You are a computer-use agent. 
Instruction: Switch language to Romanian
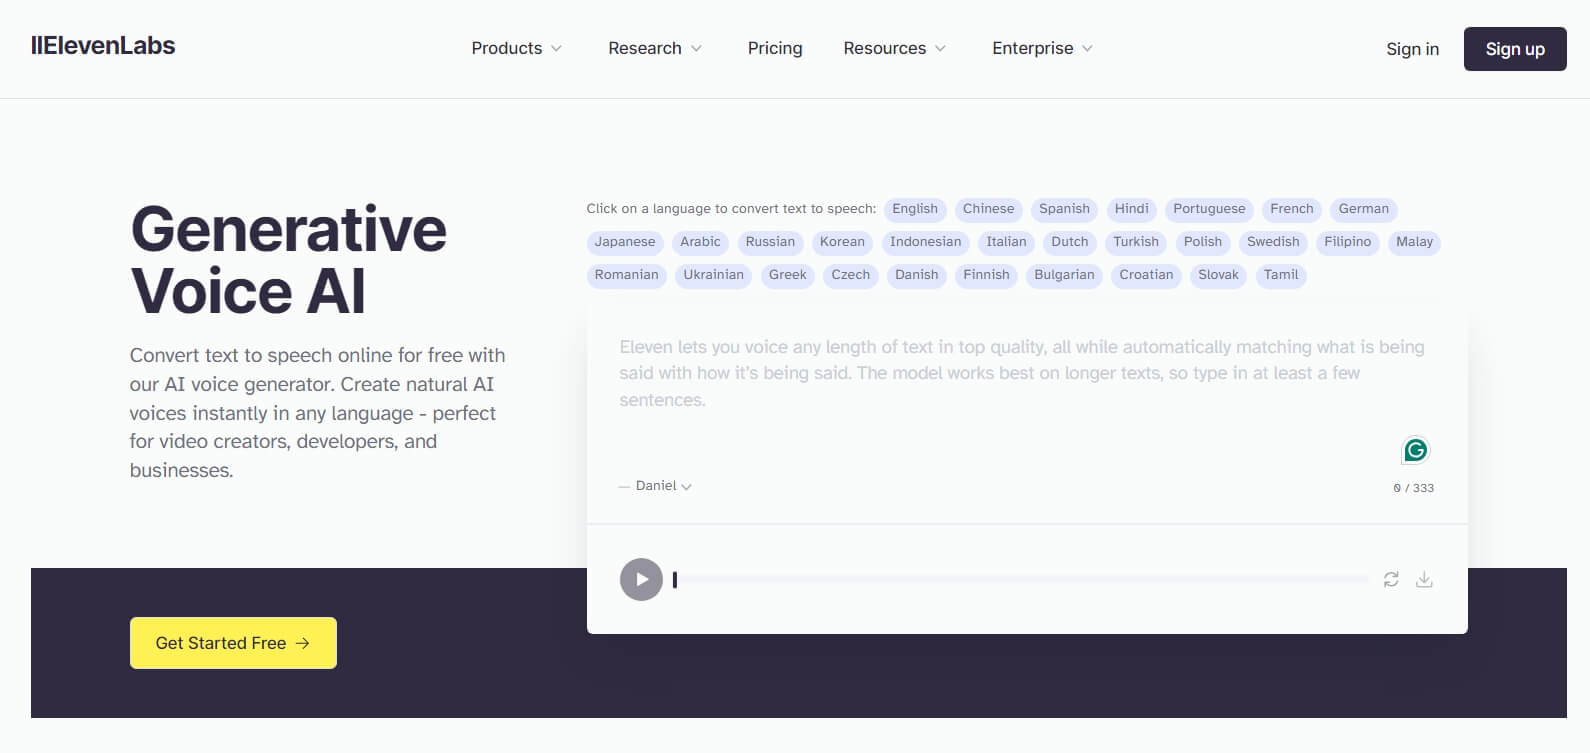pos(626,275)
